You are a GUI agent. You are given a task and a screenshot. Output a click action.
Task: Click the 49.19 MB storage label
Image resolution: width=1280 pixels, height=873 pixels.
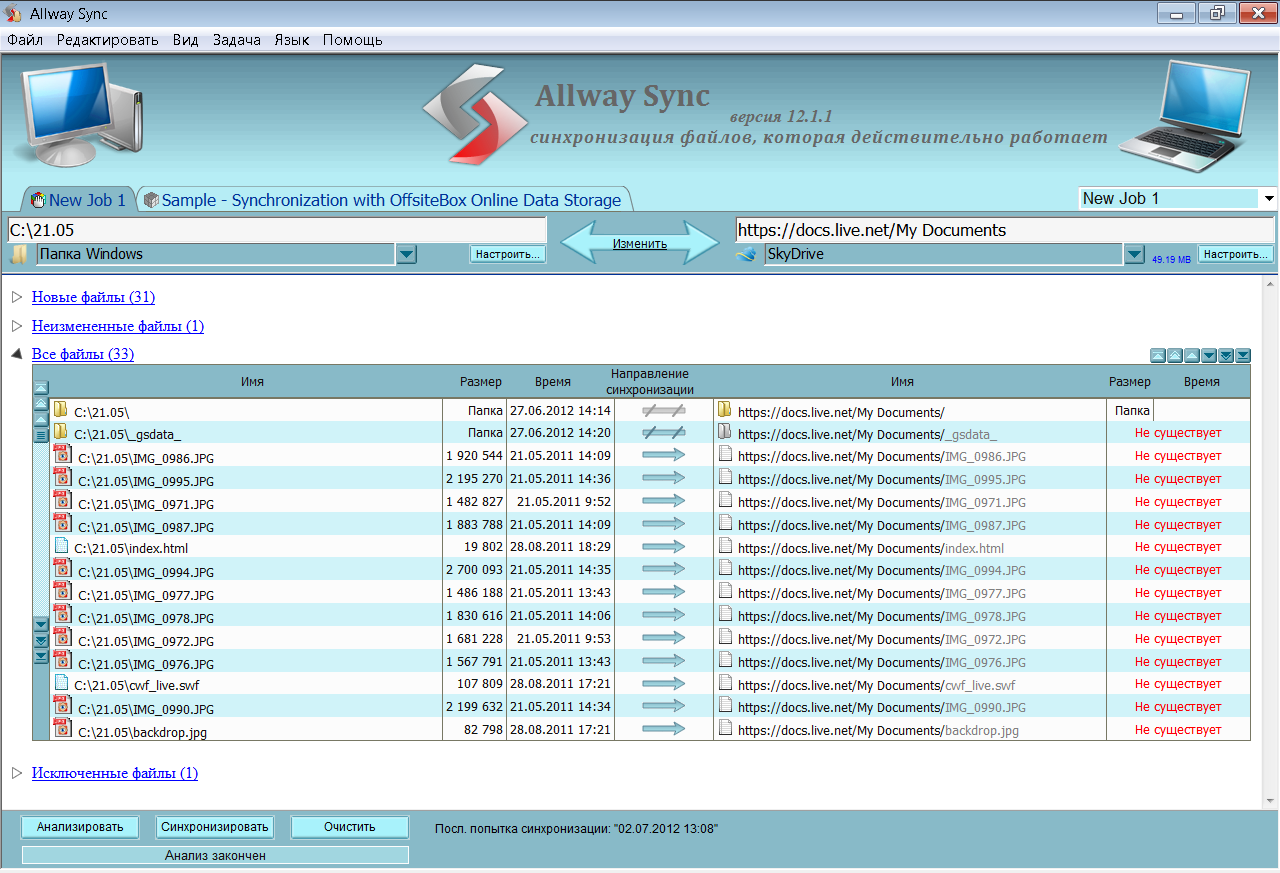click(1171, 259)
